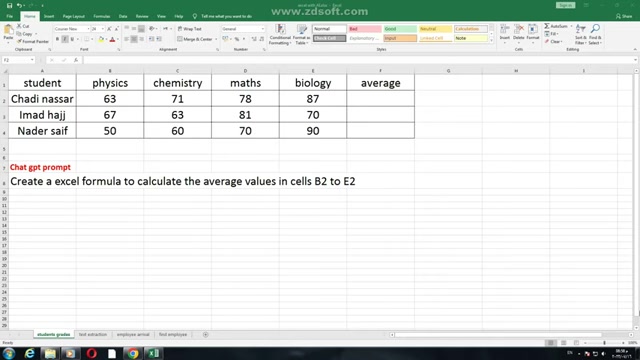The image size is (640, 360).
Task: Click the Insert Function fx icon
Action: tap(76, 60)
